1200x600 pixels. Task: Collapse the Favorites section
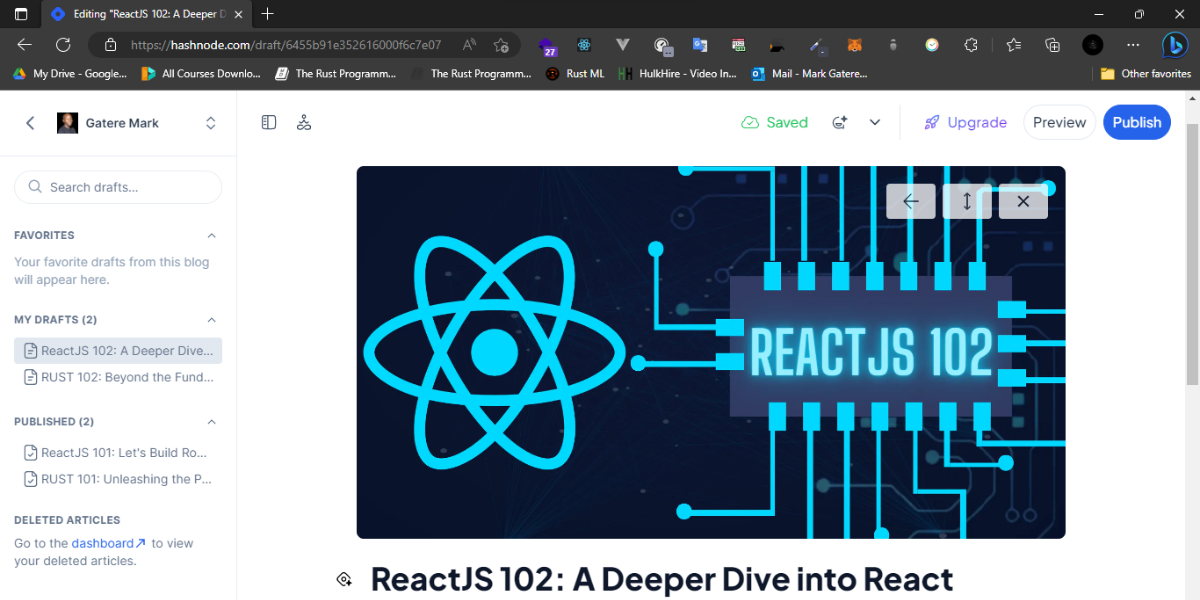click(211, 235)
